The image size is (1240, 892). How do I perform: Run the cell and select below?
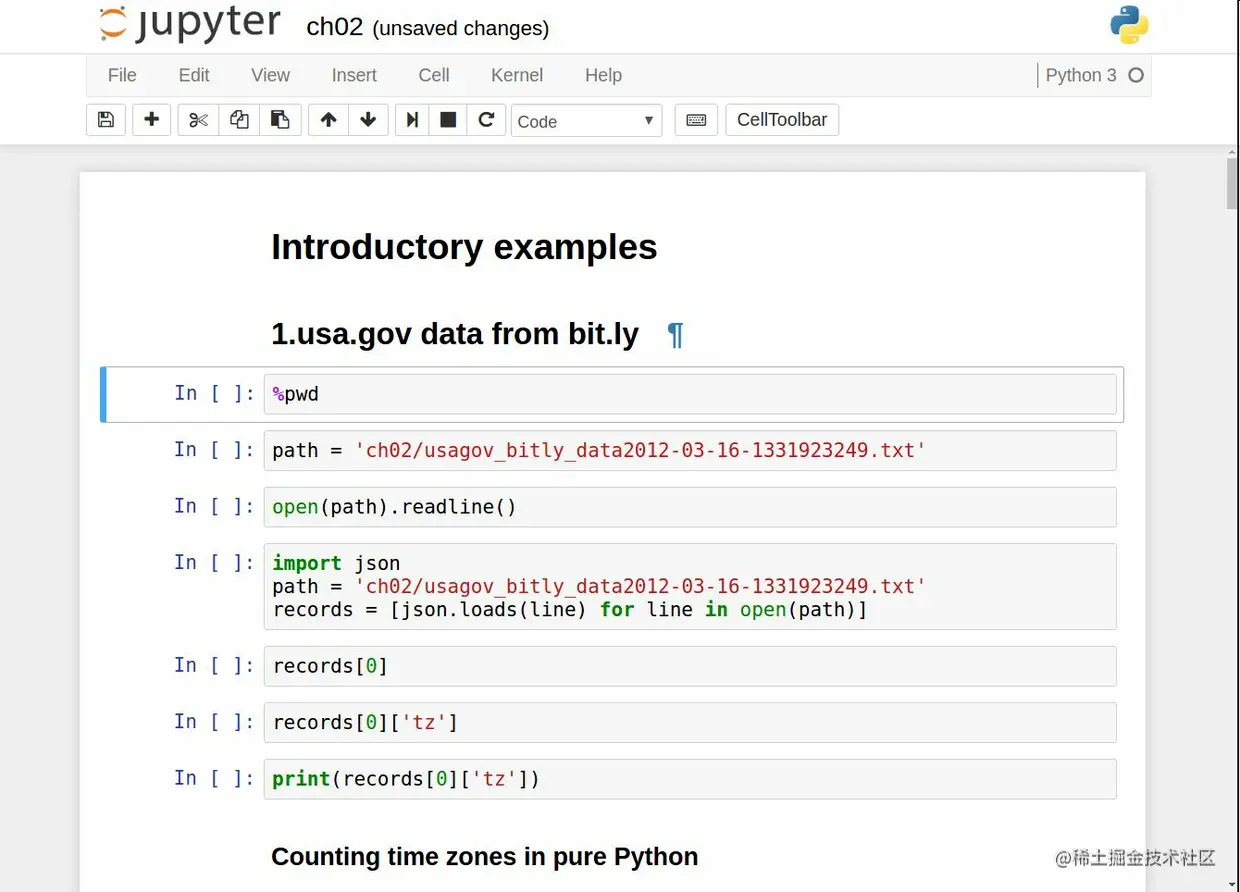(412, 120)
